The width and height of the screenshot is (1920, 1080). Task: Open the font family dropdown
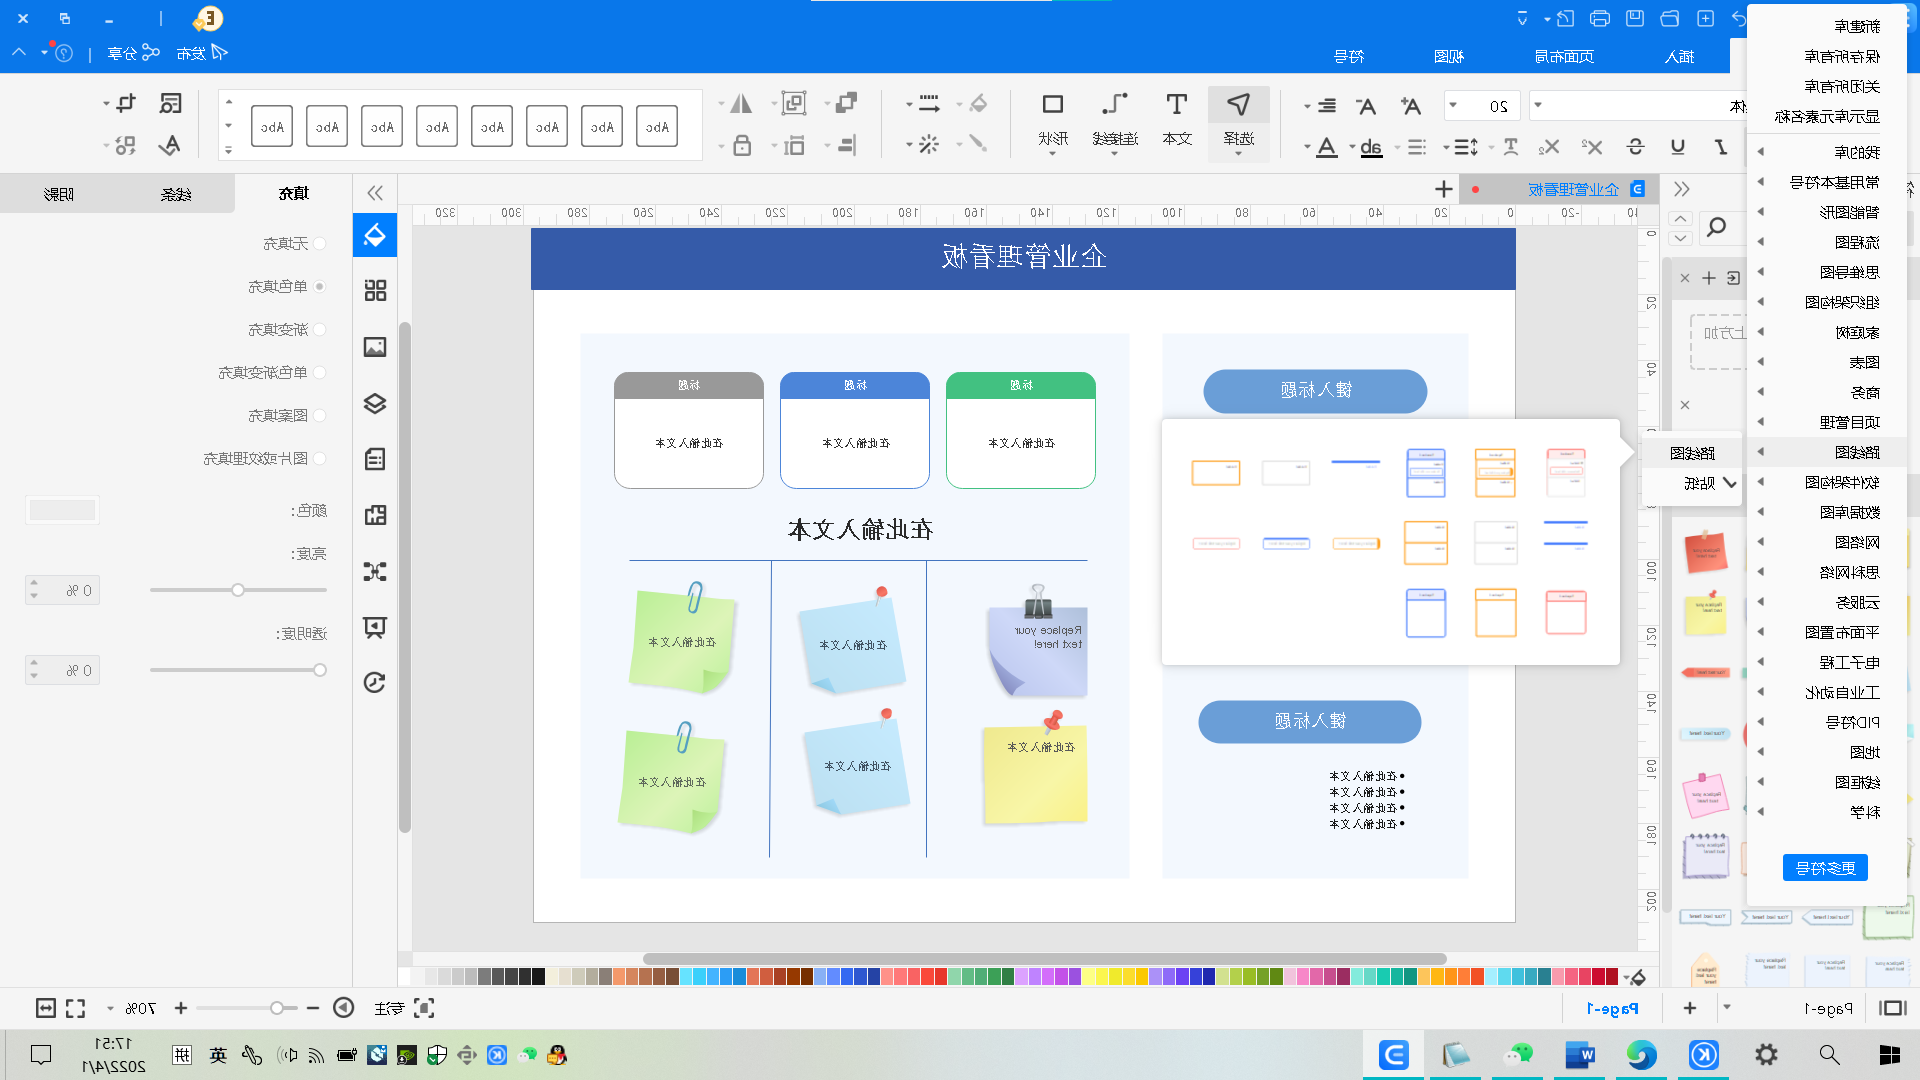pyautogui.click(x=1538, y=105)
